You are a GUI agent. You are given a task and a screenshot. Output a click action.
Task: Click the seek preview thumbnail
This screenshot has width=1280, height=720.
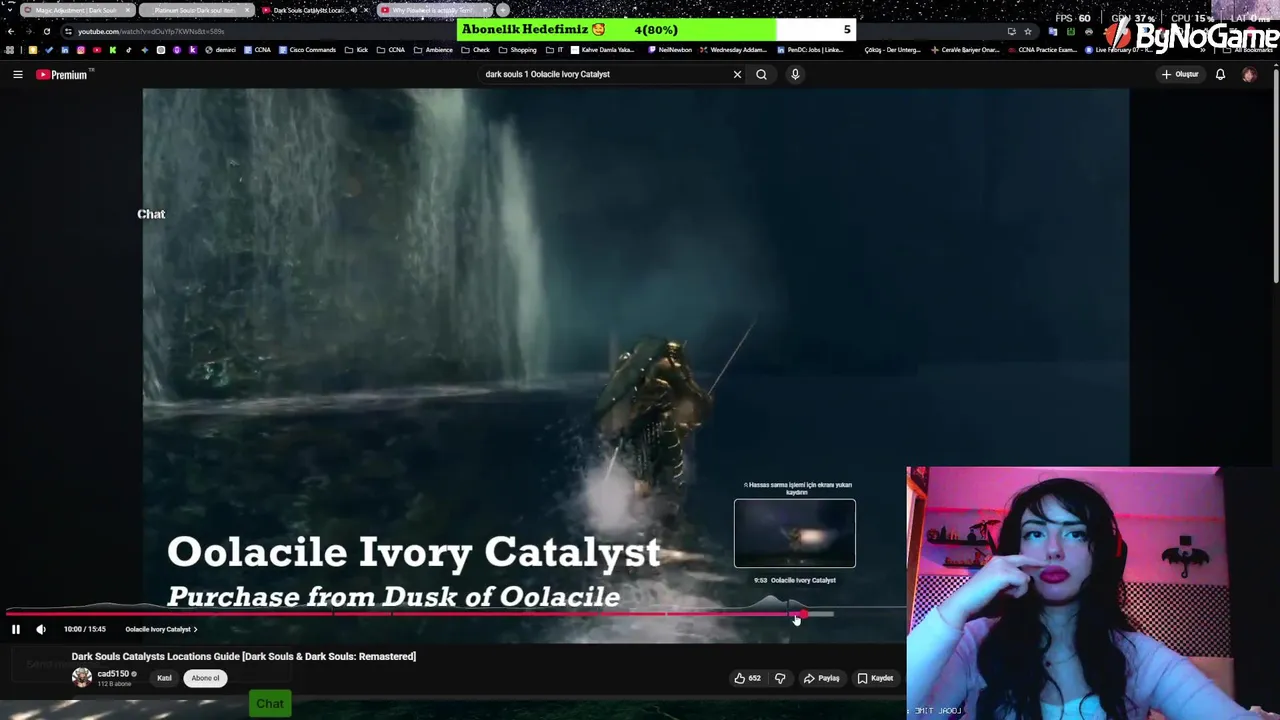coord(795,533)
